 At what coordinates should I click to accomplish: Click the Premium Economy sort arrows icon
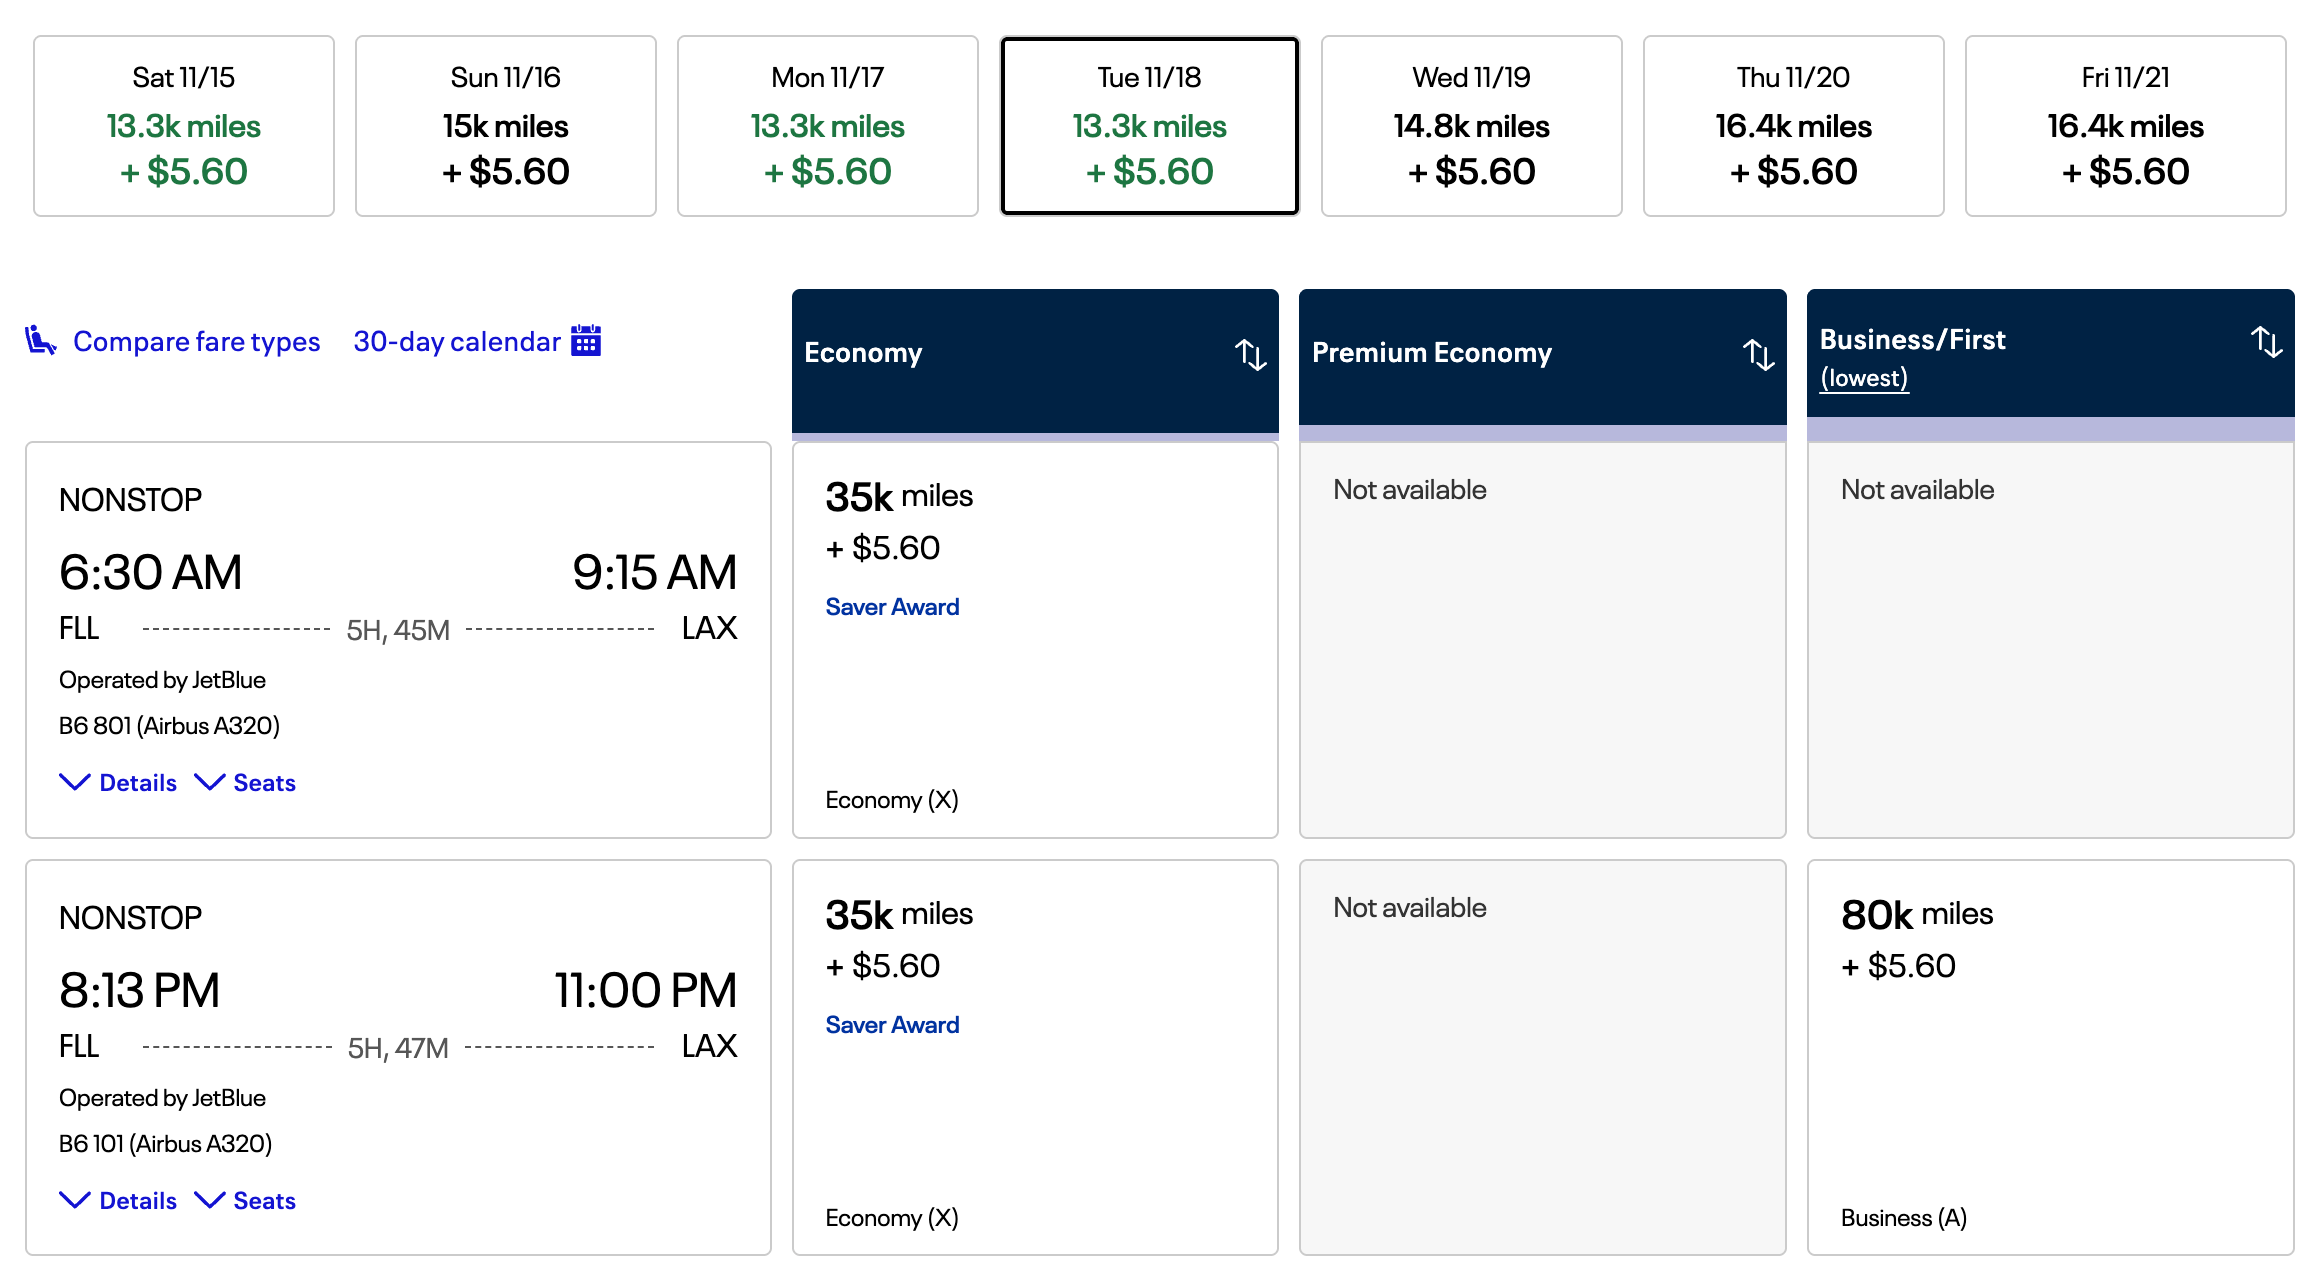click(1758, 354)
